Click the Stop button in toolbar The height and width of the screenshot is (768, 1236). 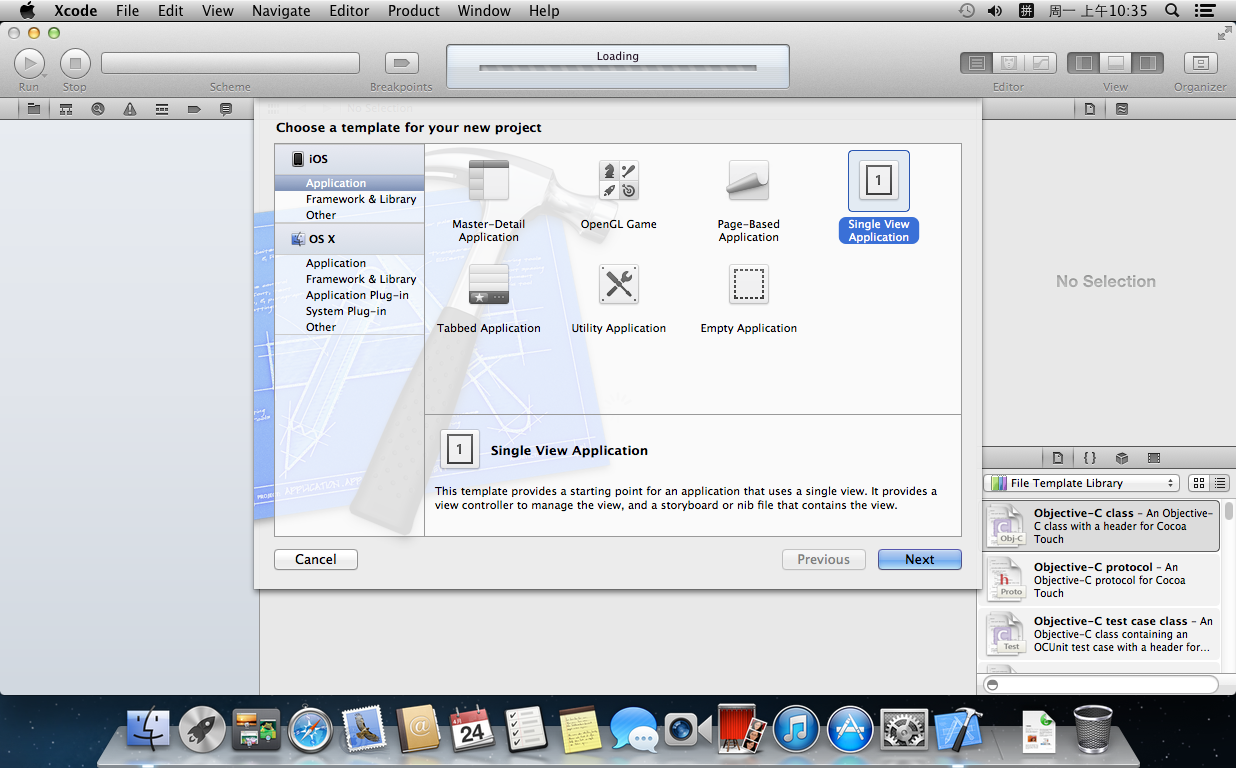[75, 63]
